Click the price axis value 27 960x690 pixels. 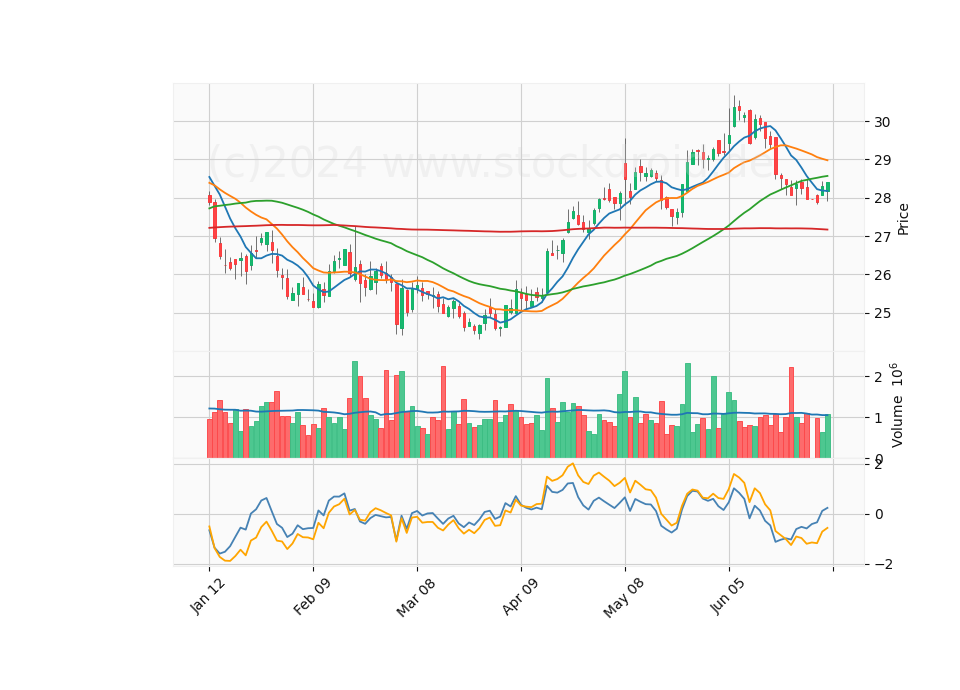click(882, 237)
